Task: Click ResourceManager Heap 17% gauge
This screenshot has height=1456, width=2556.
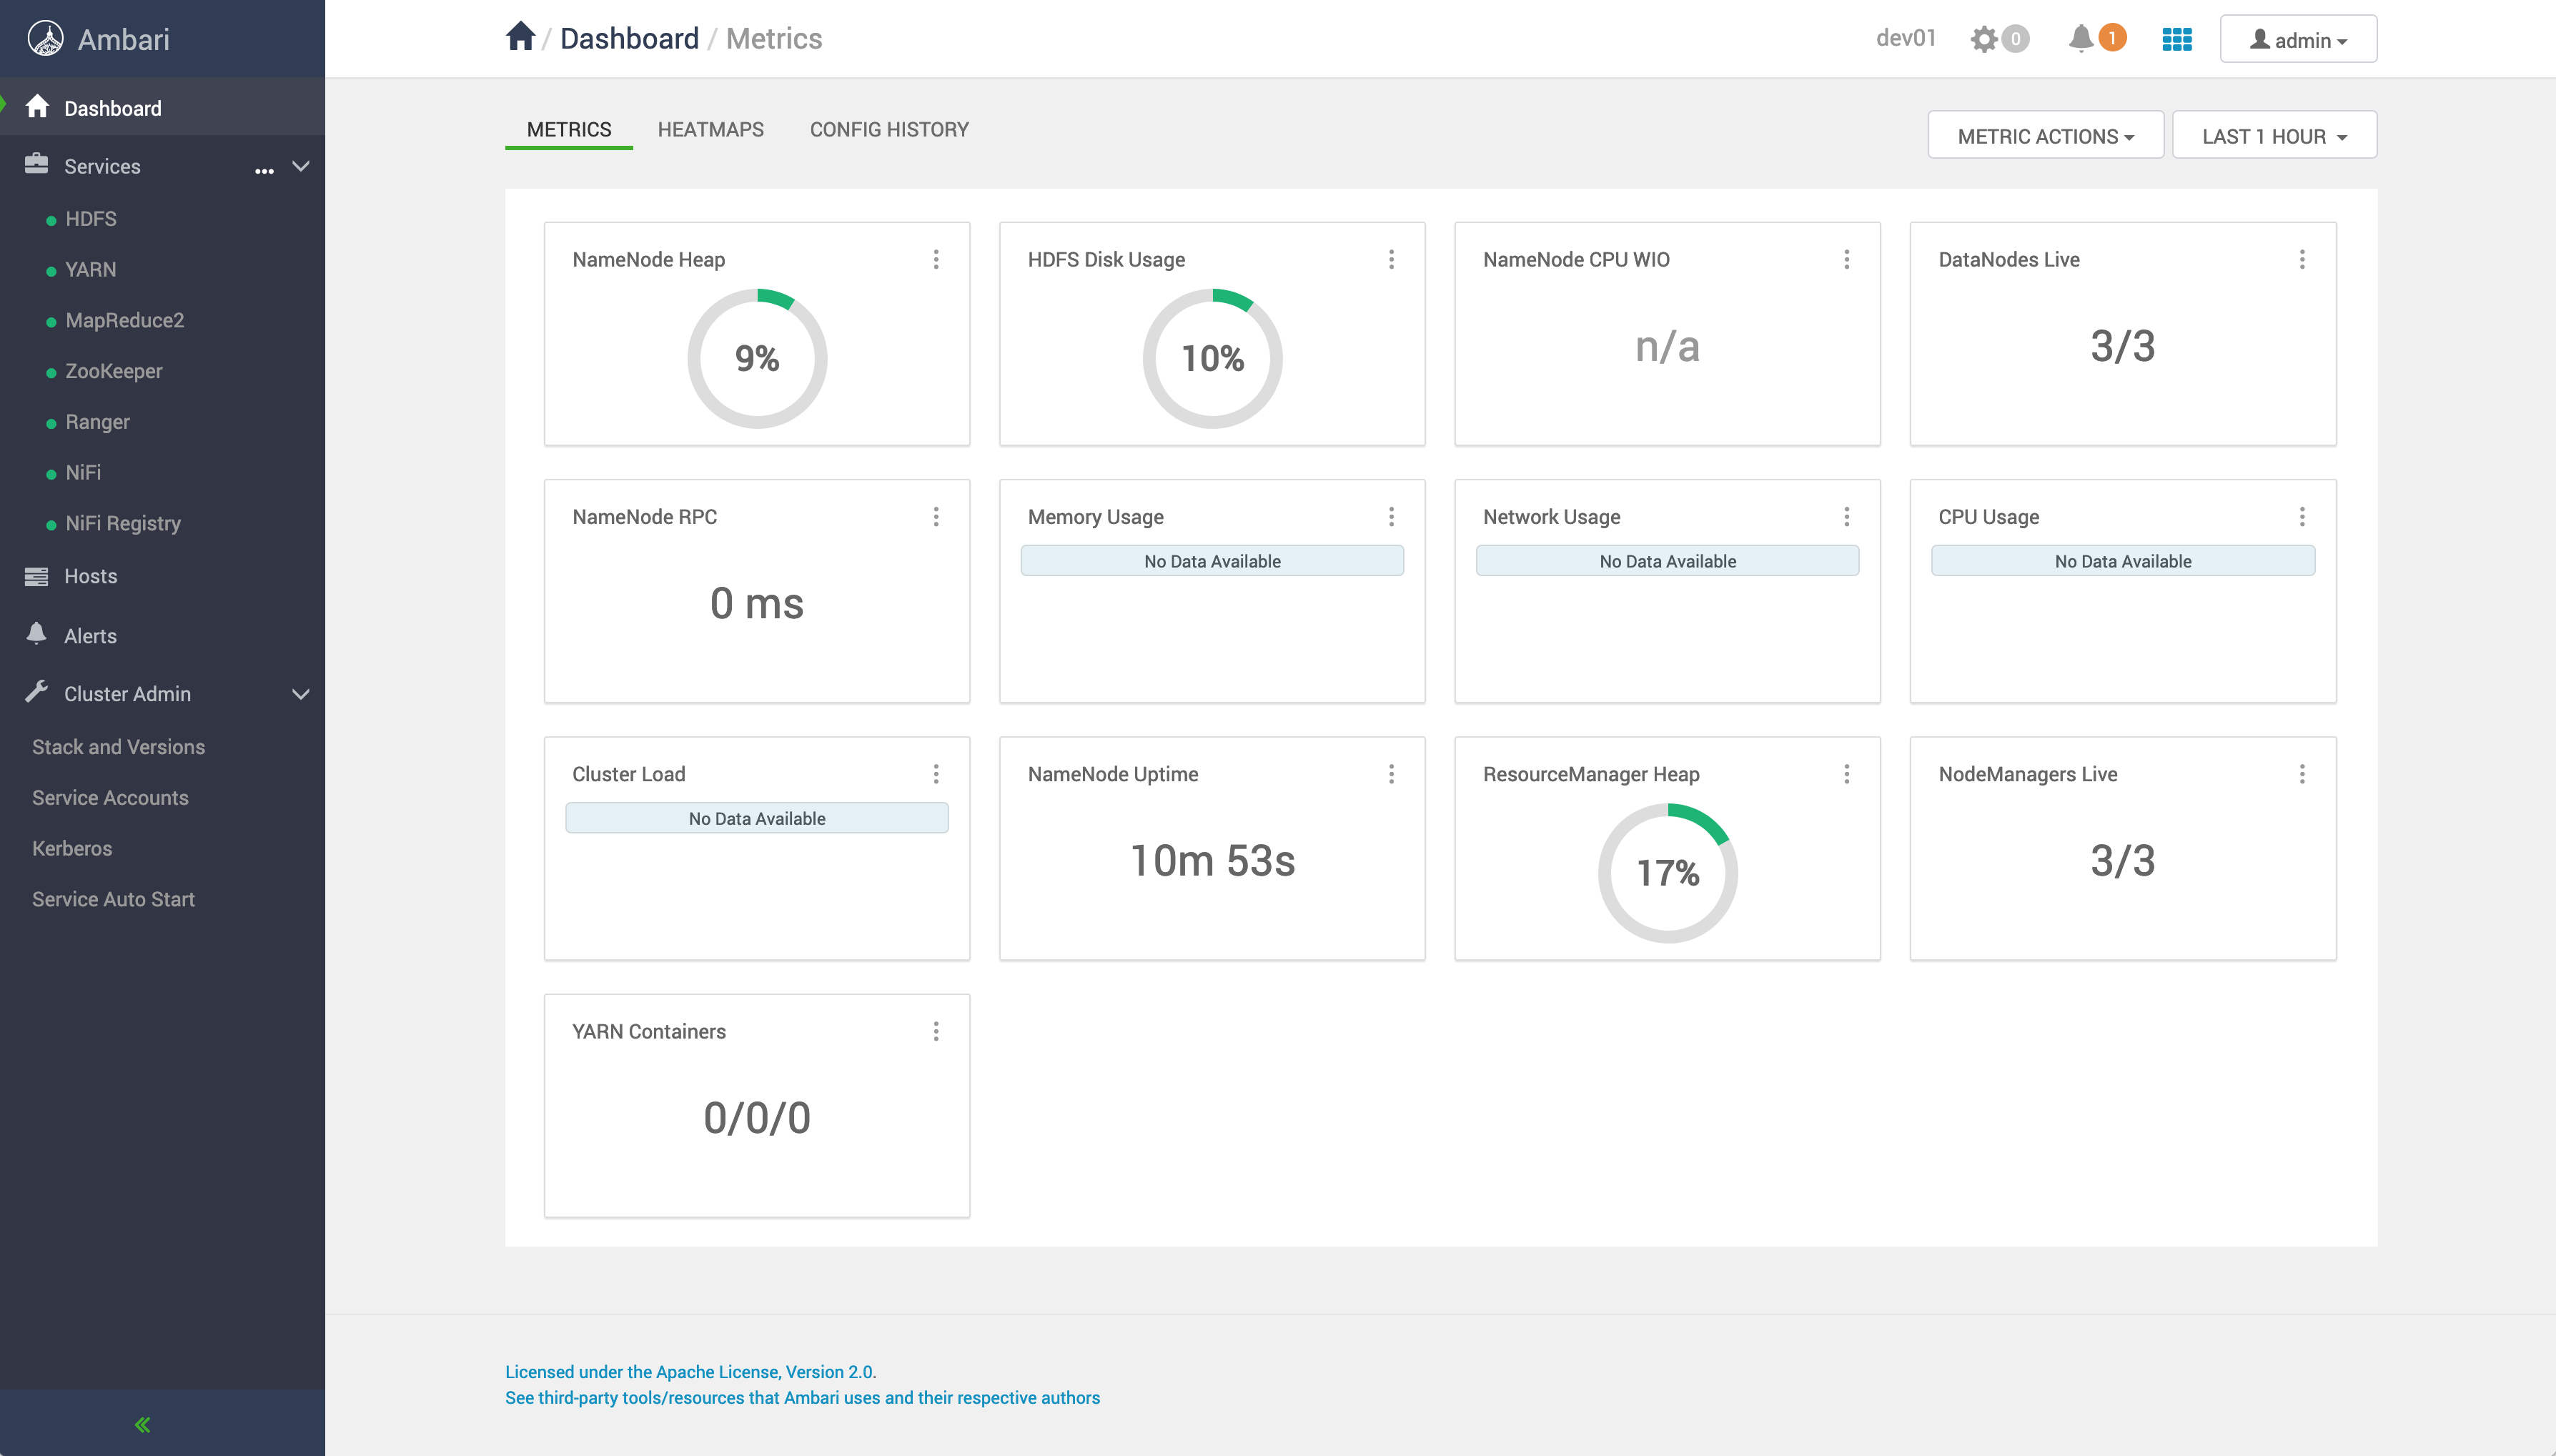Action: click(1667, 872)
